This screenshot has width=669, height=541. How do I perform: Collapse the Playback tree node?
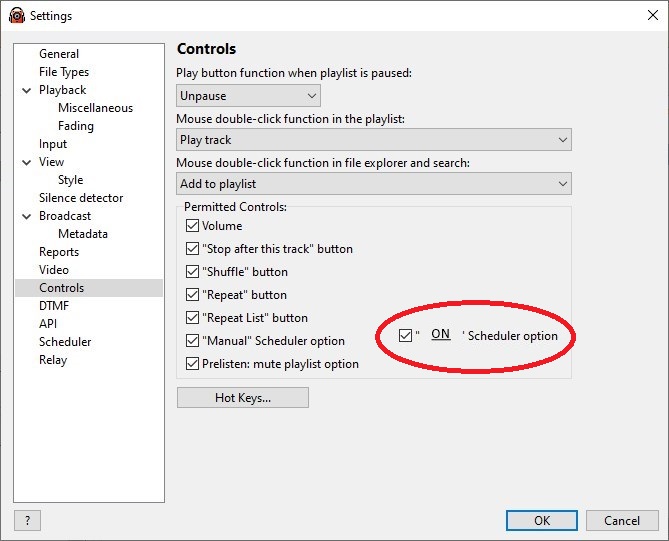pos(26,90)
